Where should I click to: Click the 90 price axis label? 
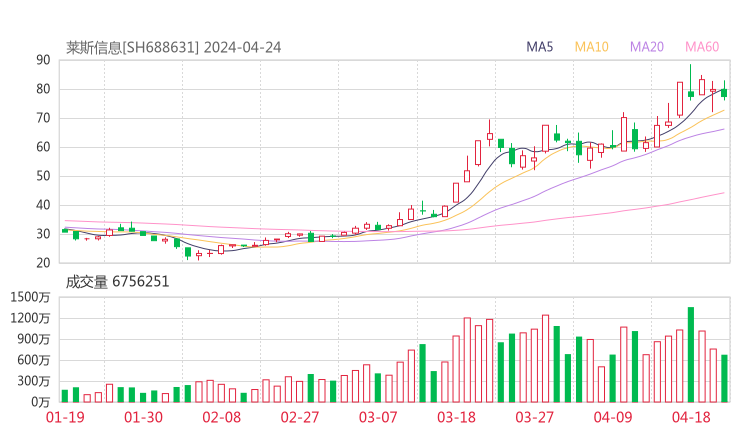click(x=43, y=60)
